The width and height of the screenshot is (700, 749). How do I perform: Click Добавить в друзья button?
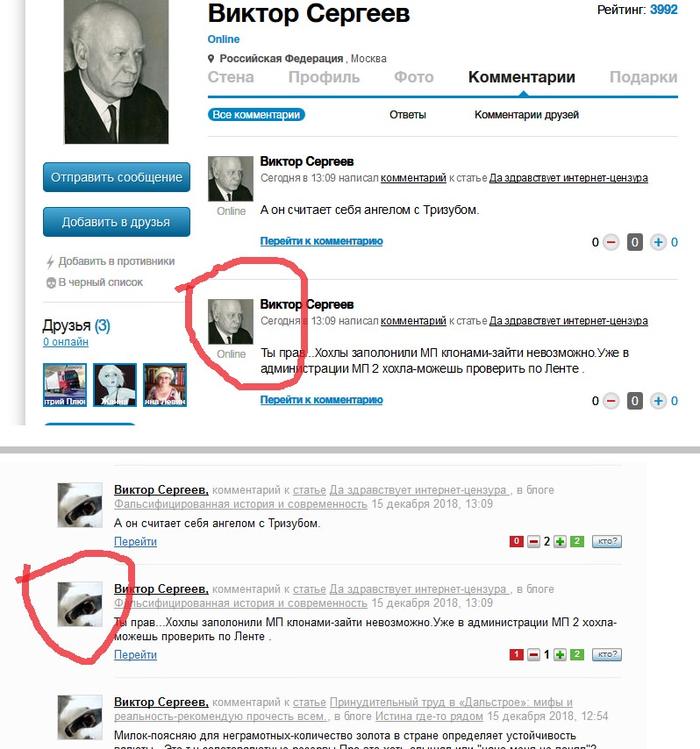(x=117, y=222)
